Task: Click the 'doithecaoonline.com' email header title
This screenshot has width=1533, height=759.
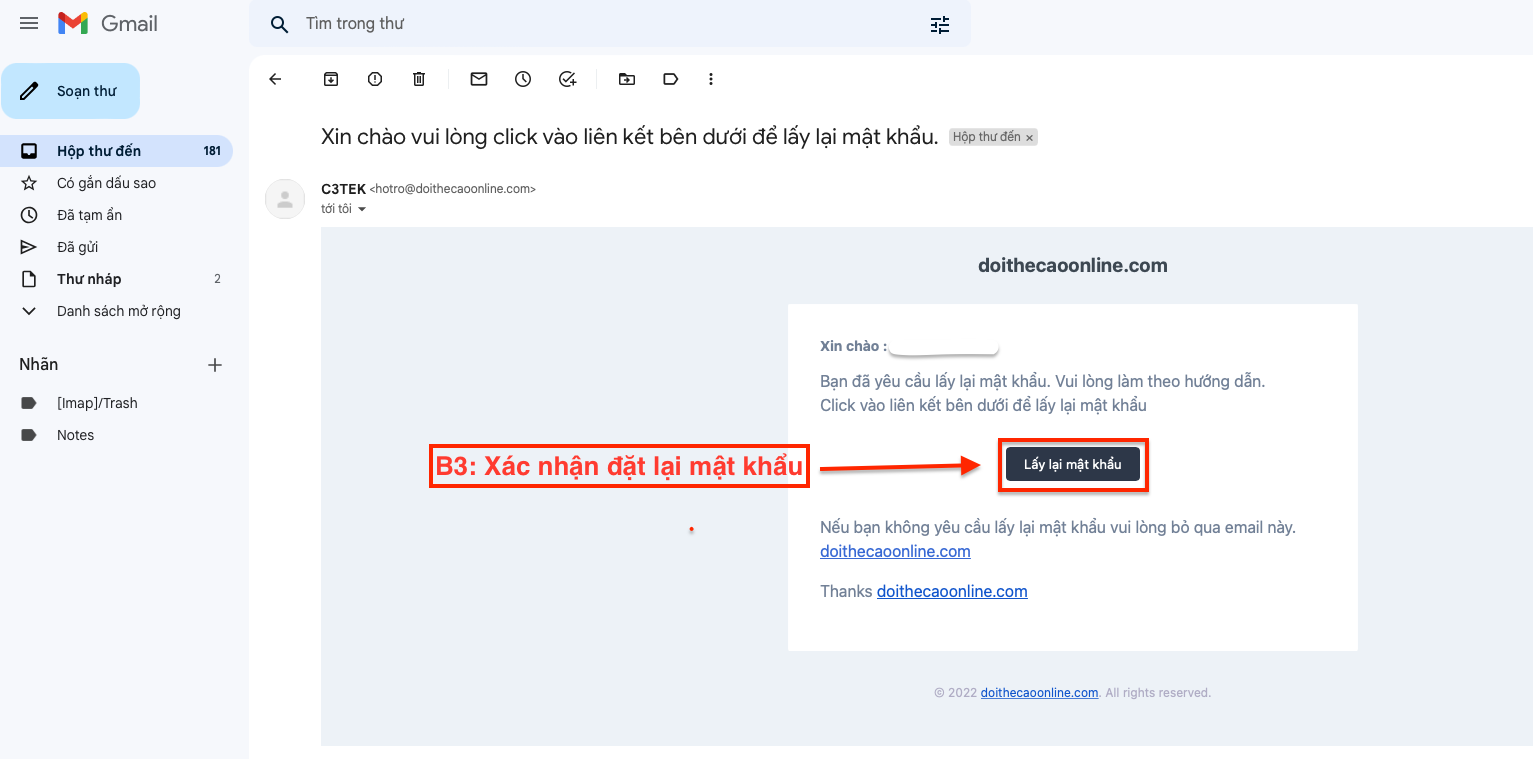Action: pos(1072,265)
